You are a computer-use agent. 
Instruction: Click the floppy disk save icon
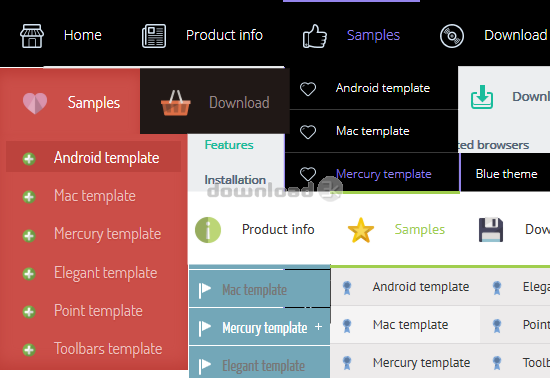click(x=491, y=230)
